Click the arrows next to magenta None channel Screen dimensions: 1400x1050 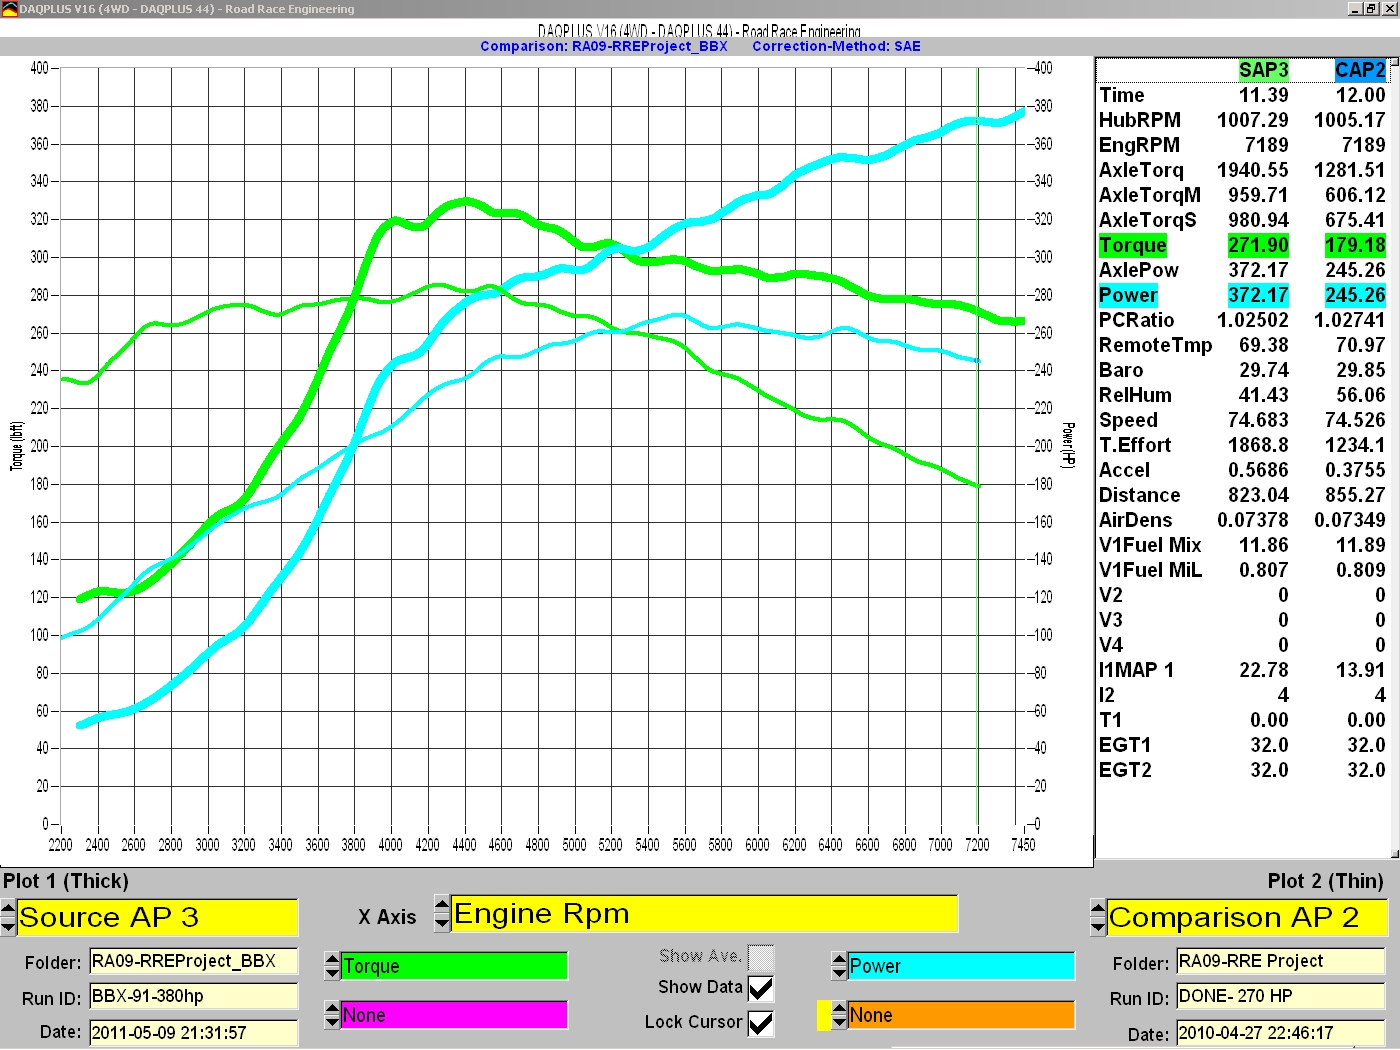coord(333,1015)
